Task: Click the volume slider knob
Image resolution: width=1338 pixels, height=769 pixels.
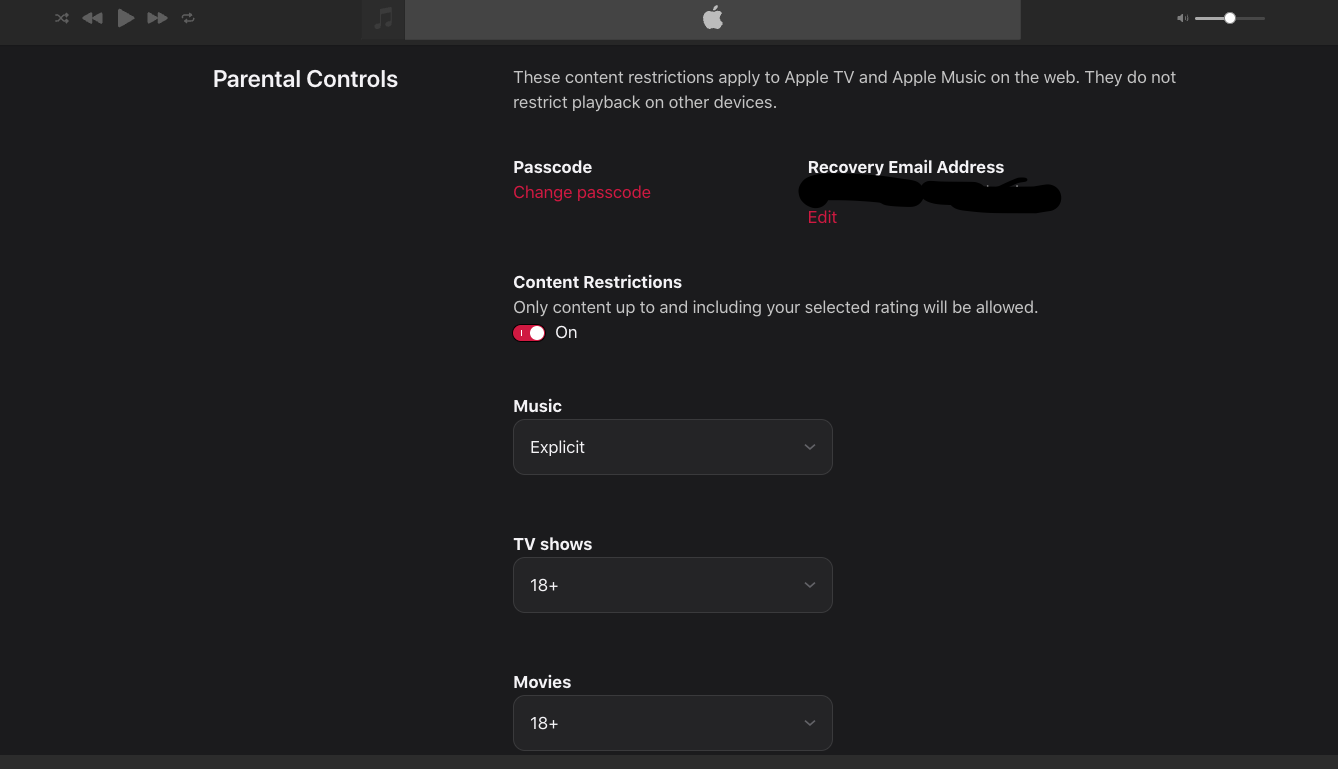Action: coord(1230,18)
